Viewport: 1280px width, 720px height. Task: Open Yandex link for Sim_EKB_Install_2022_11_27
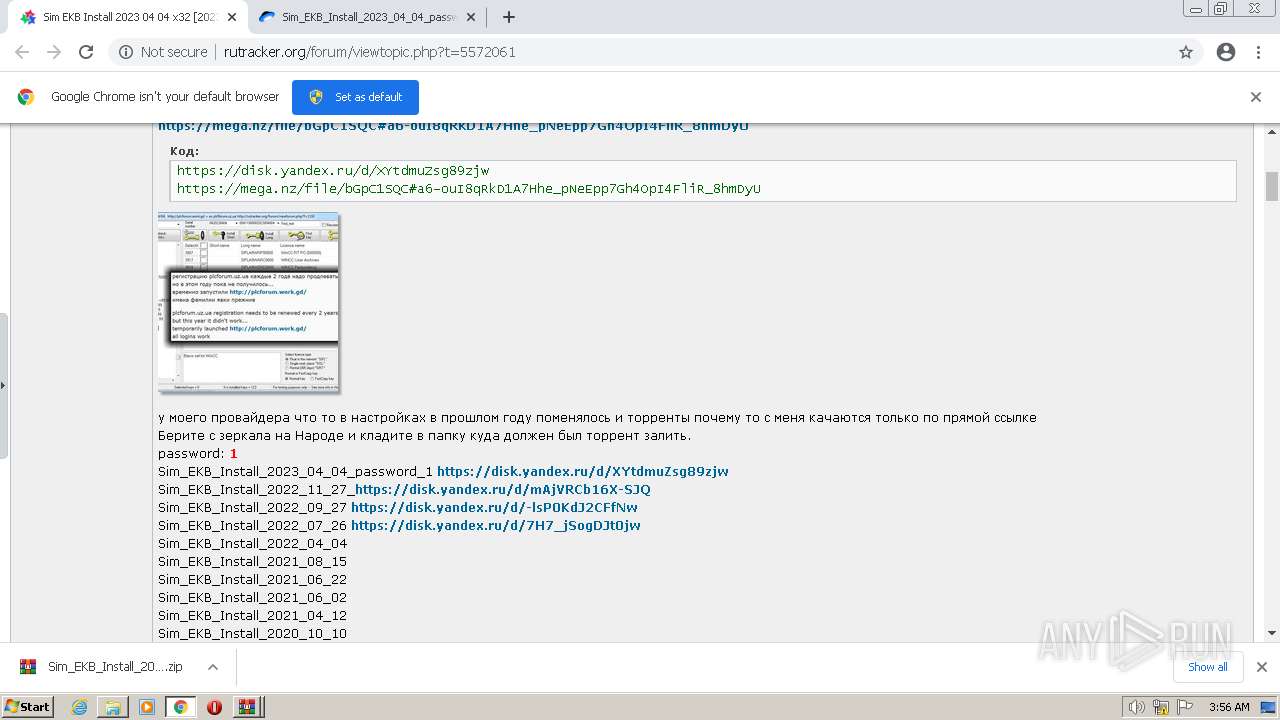[x=503, y=489]
